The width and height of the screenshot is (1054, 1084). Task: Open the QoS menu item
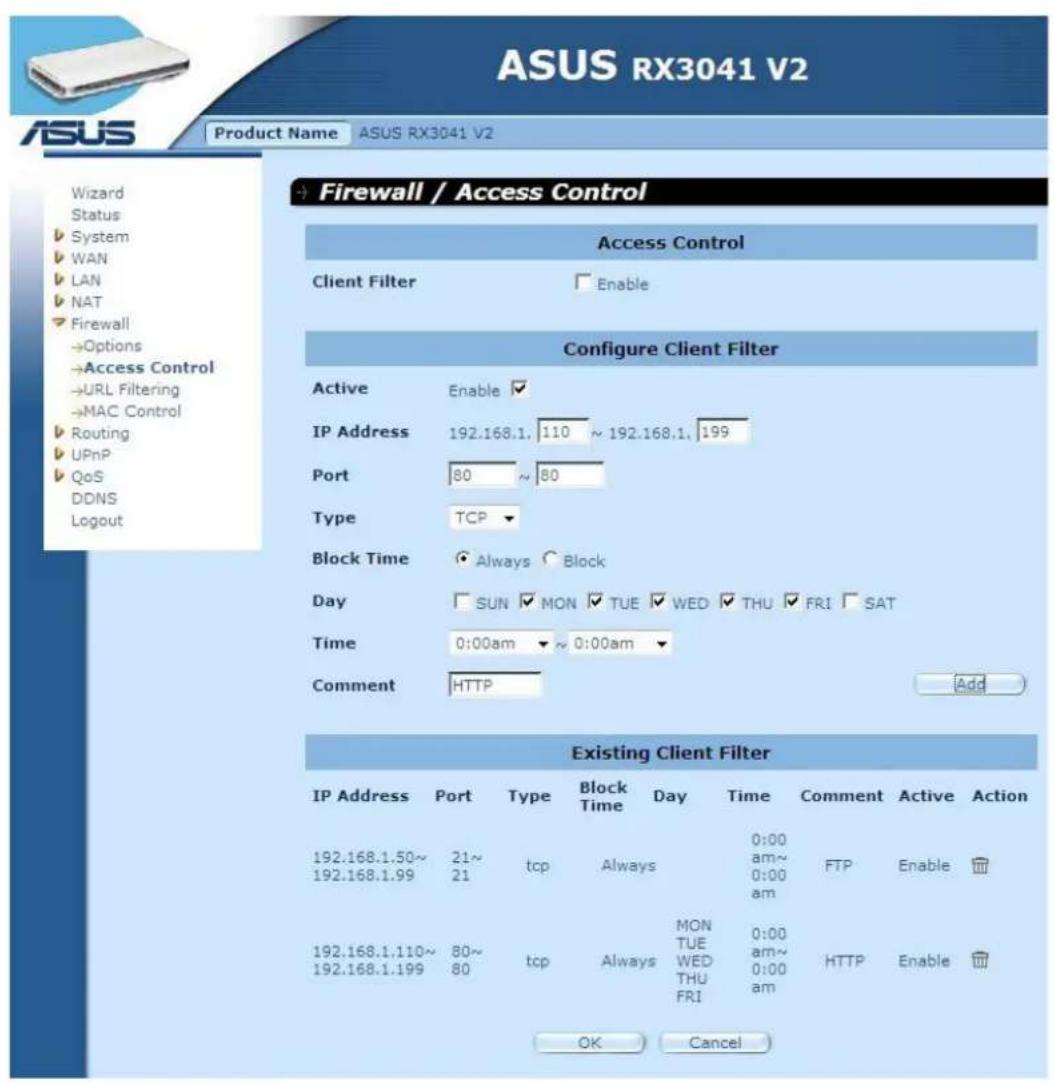pyautogui.click(x=87, y=477)
